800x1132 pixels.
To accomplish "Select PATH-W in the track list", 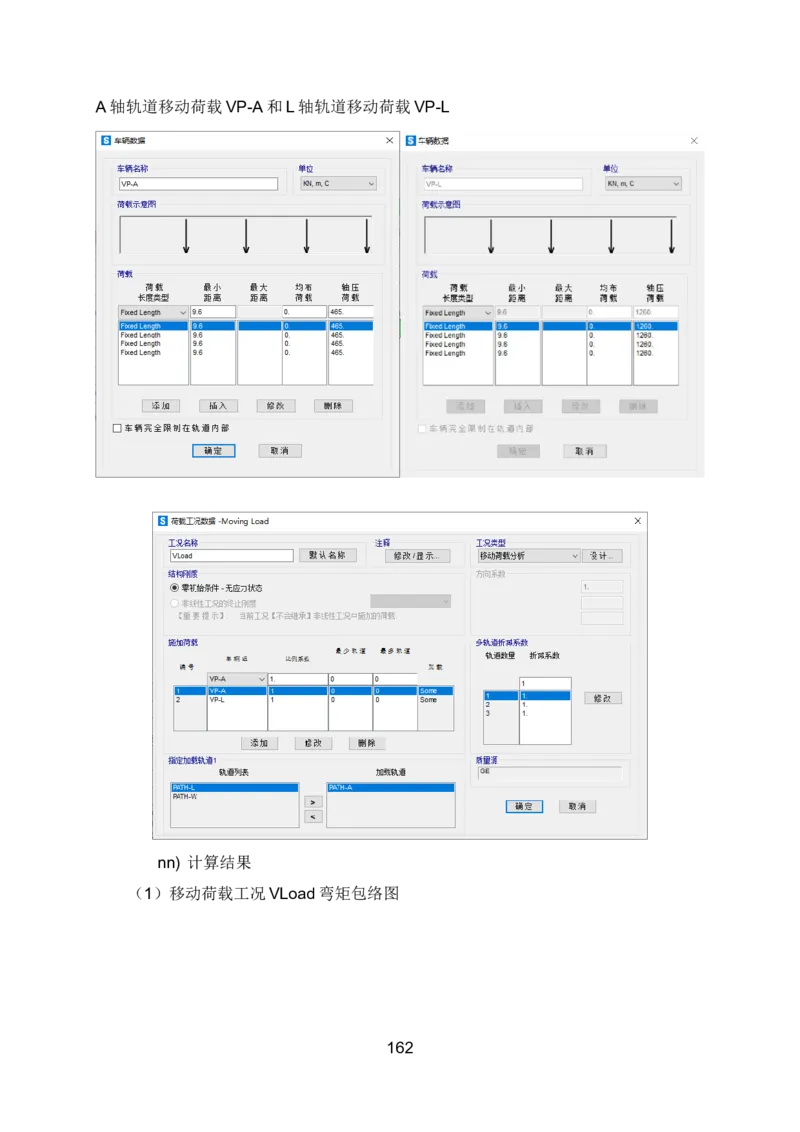I will [x=184, y=797].
